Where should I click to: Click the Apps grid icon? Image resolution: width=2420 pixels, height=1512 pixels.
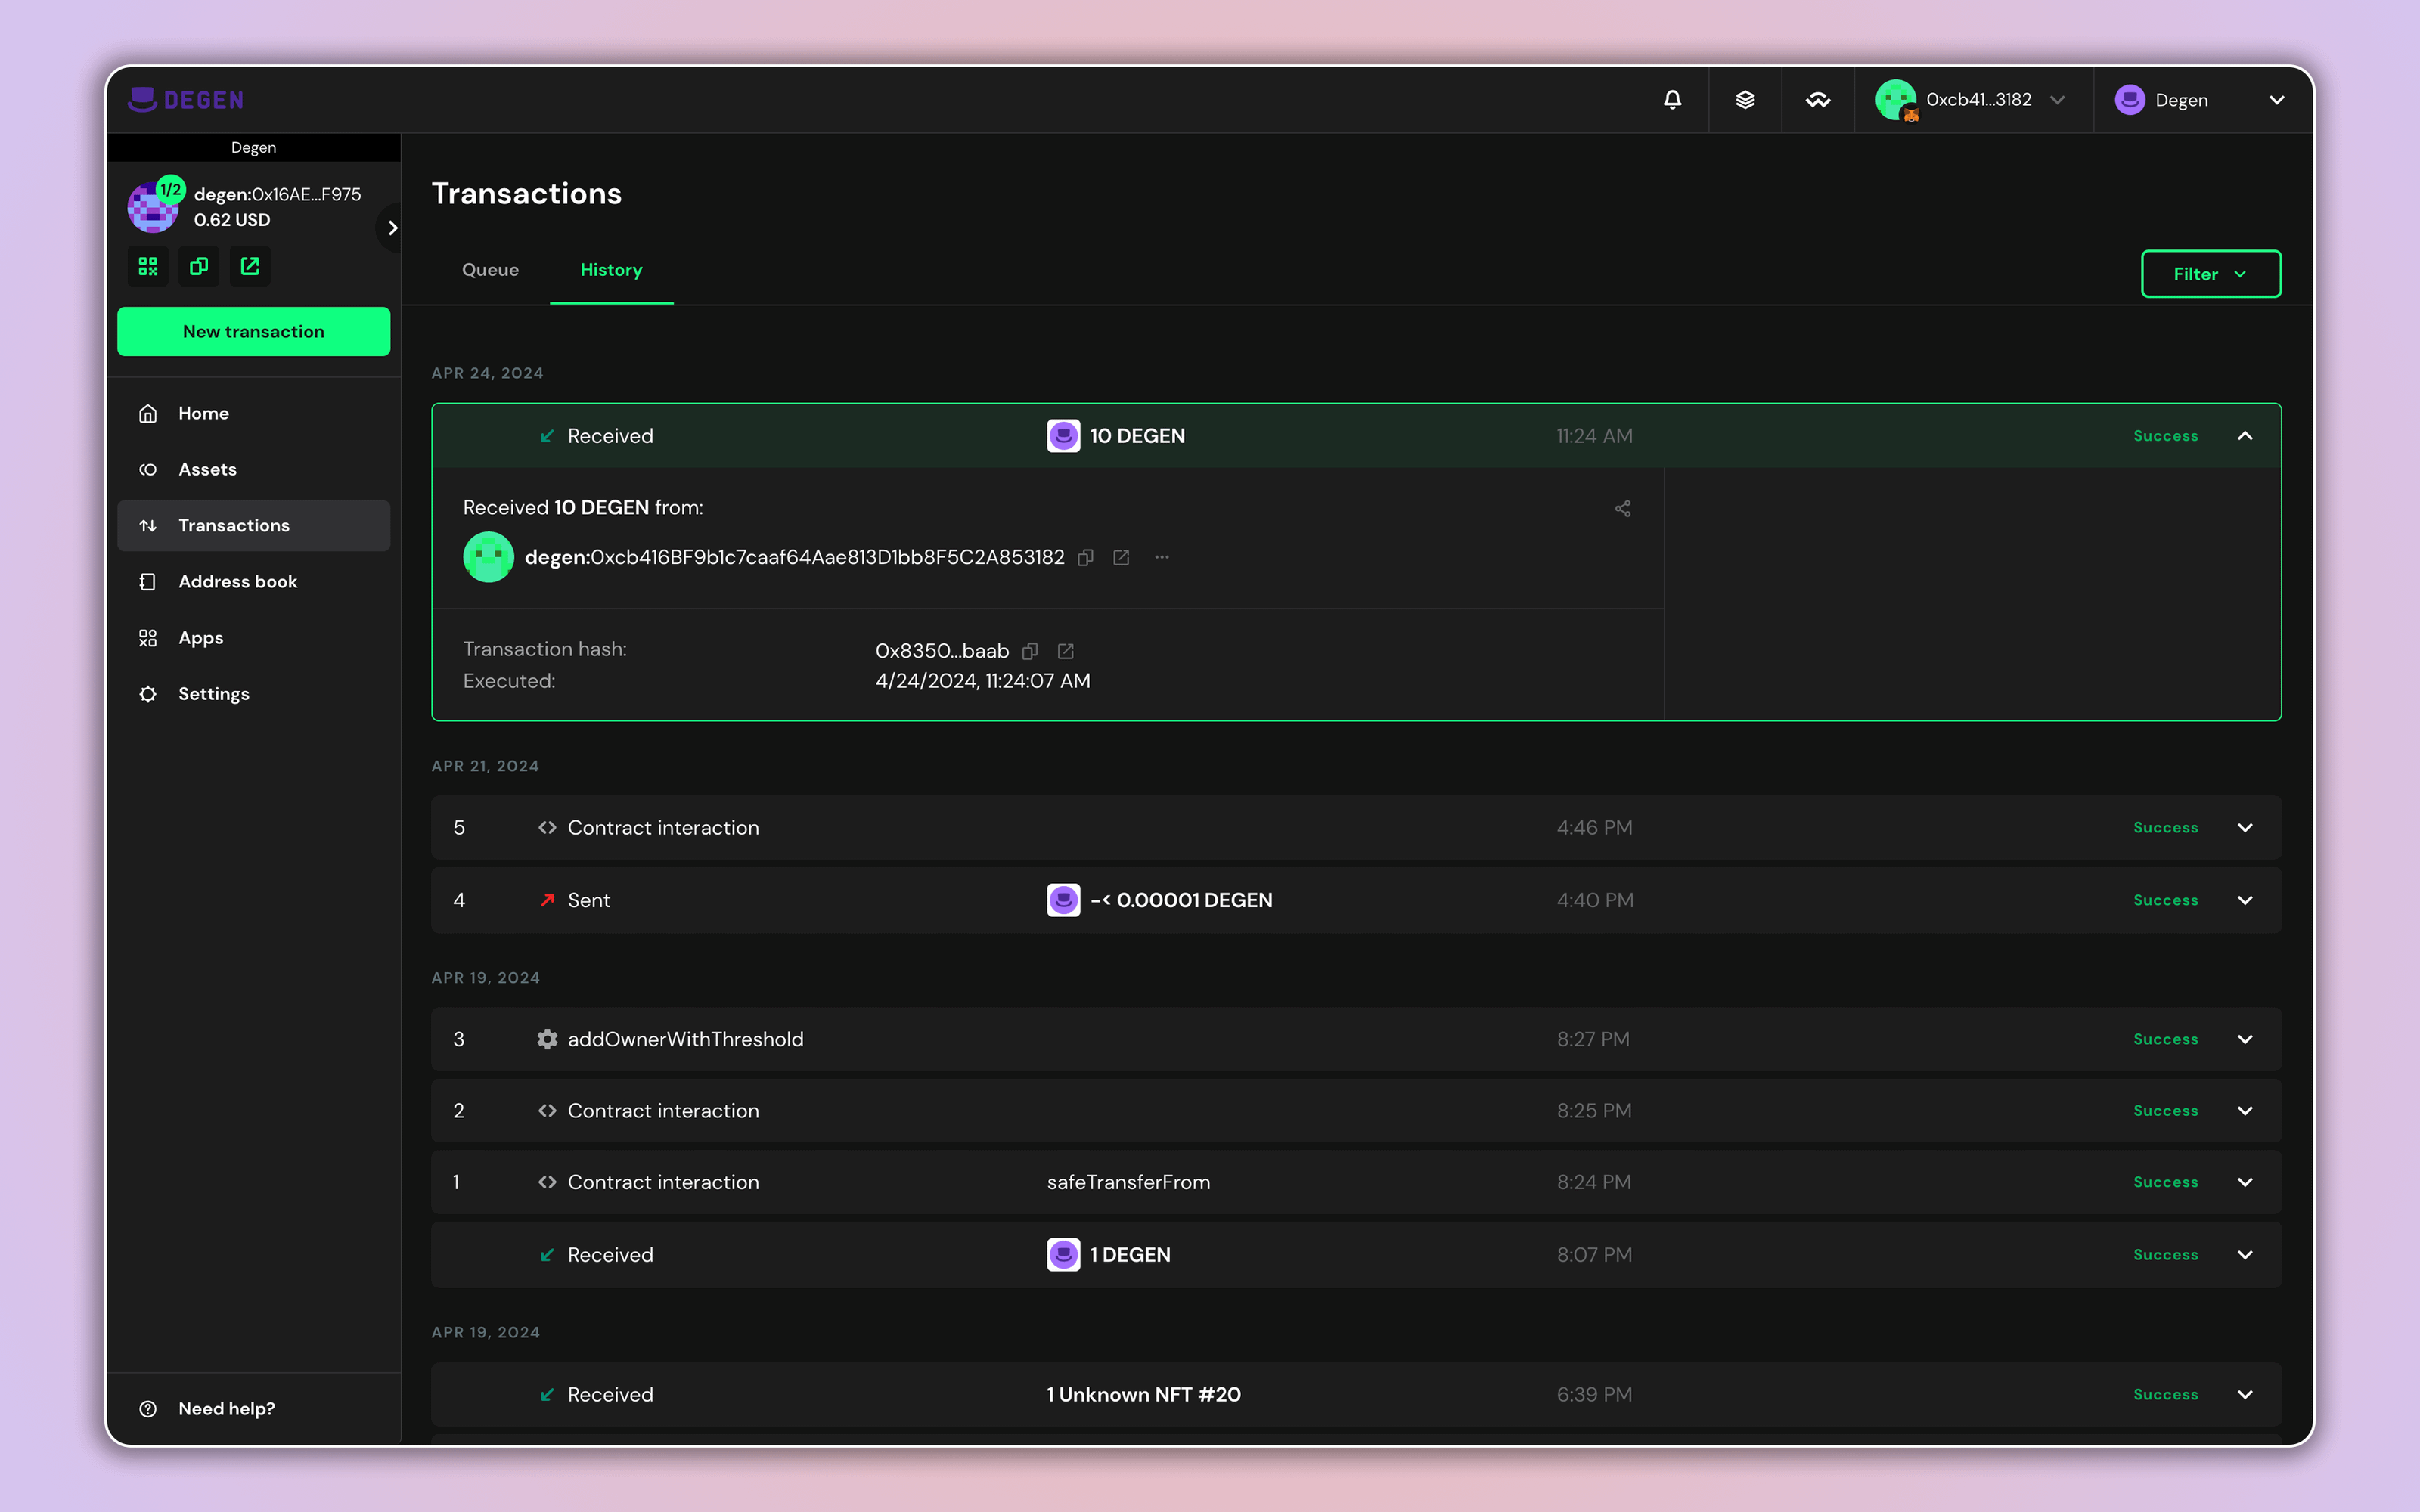pyautogui.click(x=148, y=637)
